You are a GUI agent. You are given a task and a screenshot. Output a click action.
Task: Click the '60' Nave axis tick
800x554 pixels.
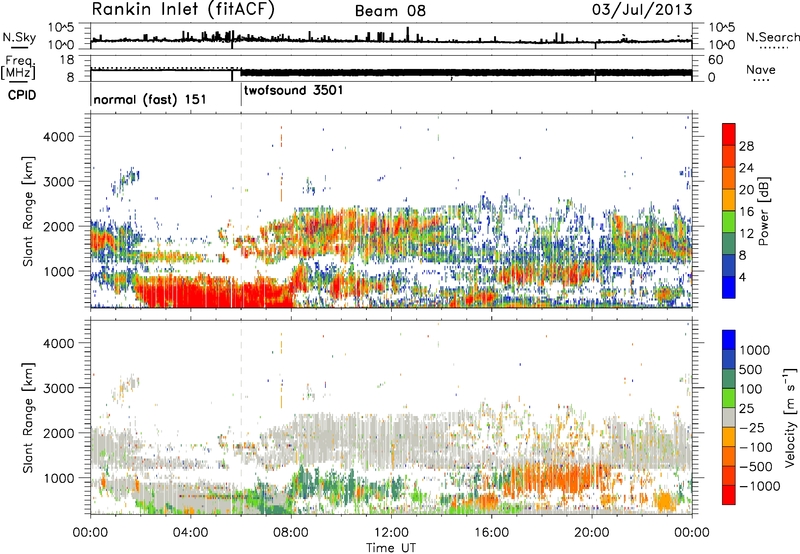(716, 60)
